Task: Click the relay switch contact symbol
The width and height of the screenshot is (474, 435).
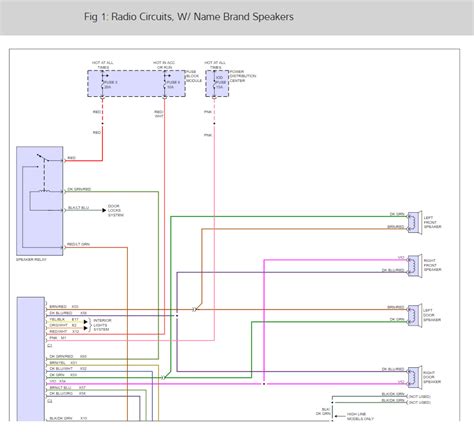Action: tap(43, 157)
